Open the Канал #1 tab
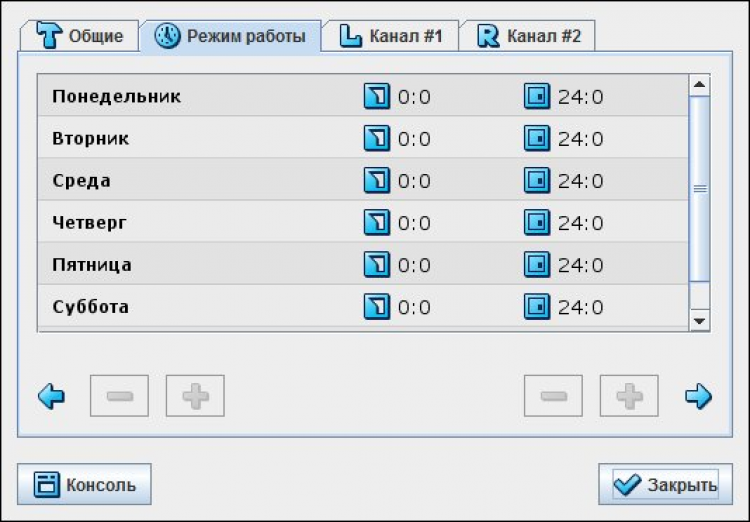Viewport: 750px width, 522px height. pos(390,36)
